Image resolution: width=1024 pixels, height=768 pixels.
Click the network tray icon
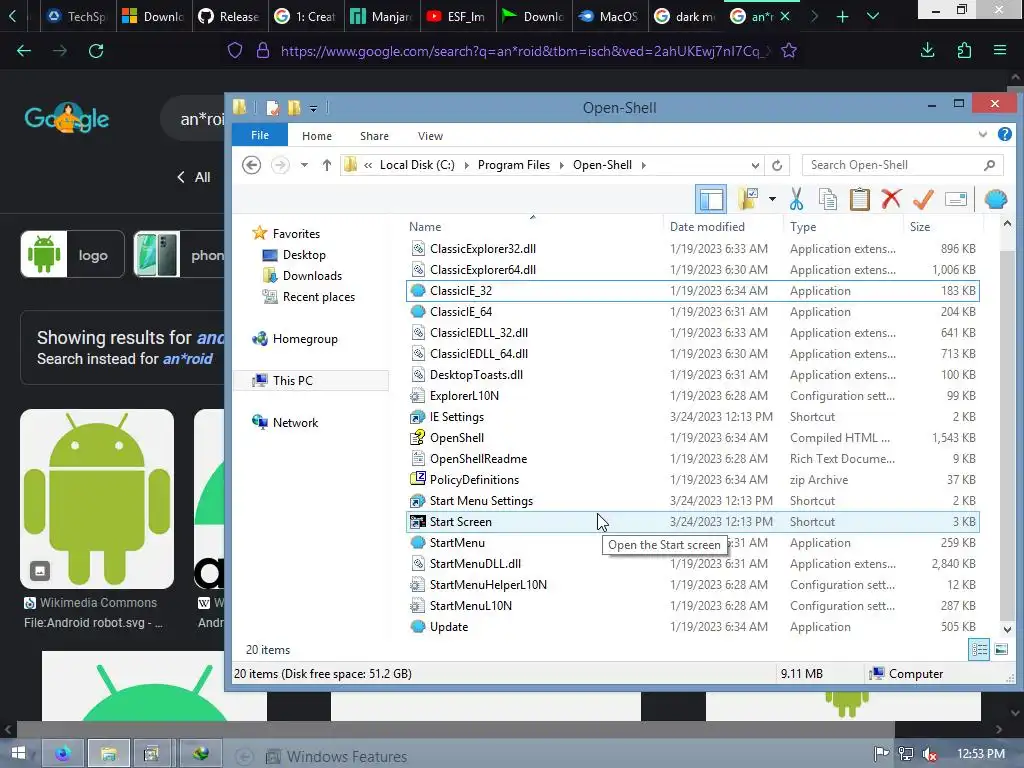906,754
